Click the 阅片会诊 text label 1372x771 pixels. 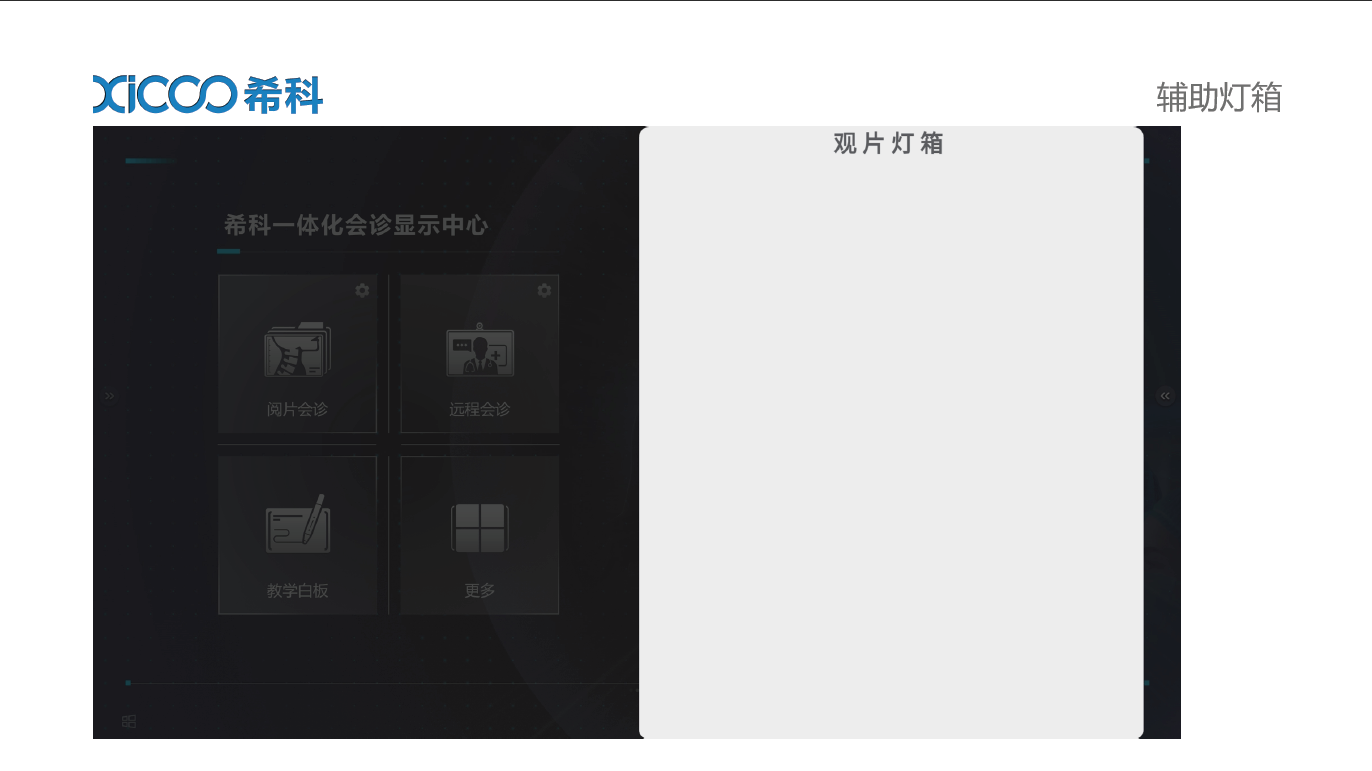(297, 409)
